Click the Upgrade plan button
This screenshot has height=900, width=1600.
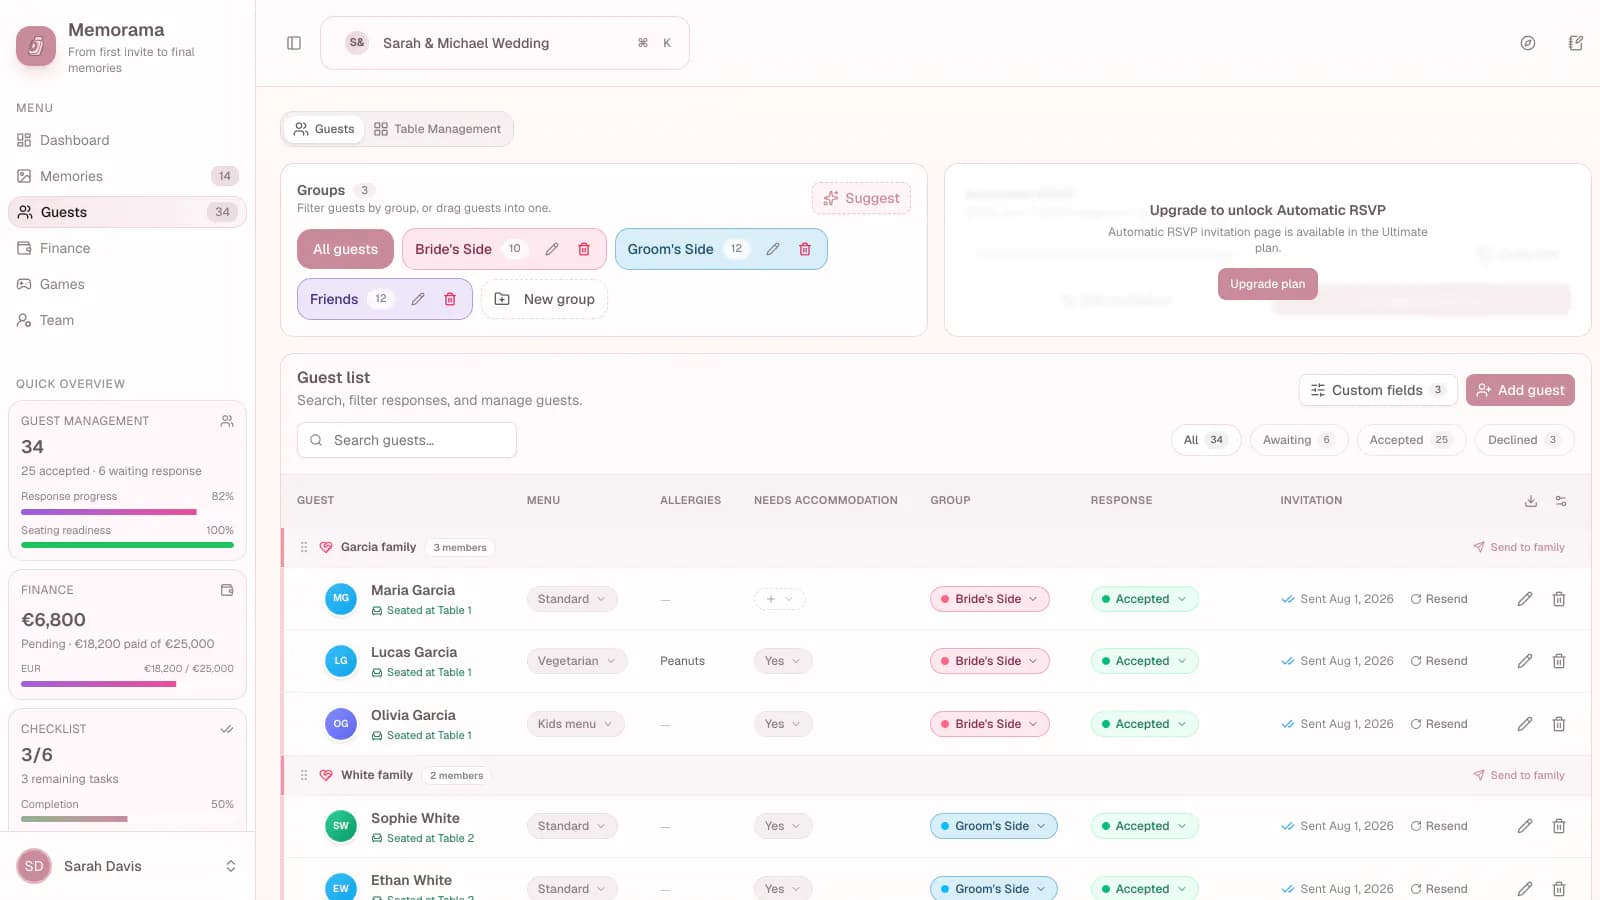[x=1268, y=284]
